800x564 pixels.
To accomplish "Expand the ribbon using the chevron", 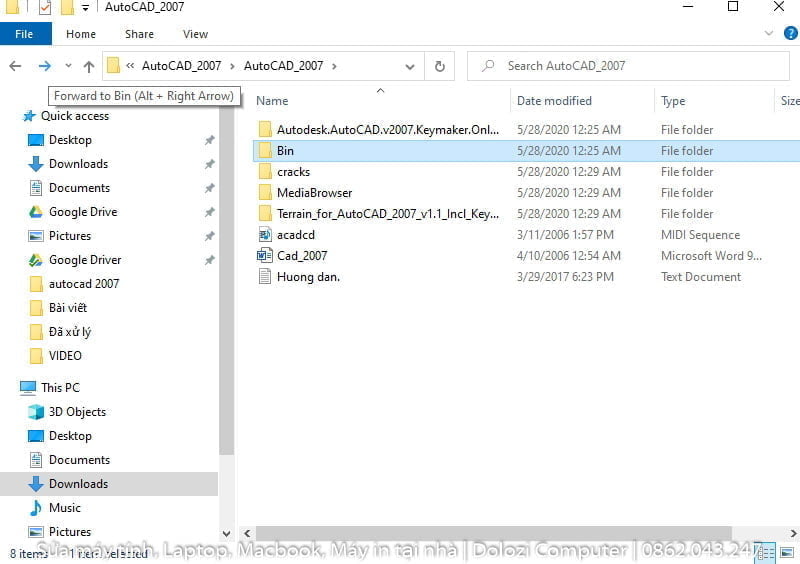I will (x=769, y=33).
